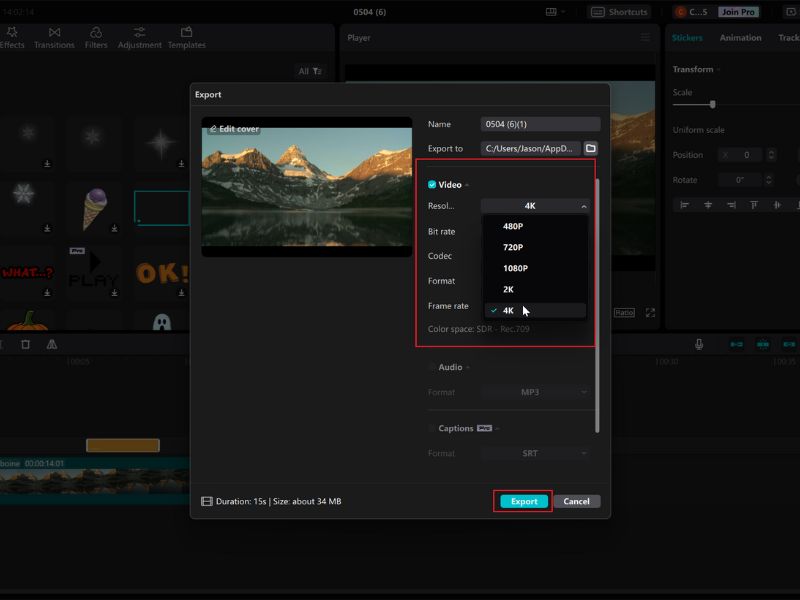The width and height of the screenshot is (800, 600).
Task: Click the C...5 account avatar
Action: 681,12
